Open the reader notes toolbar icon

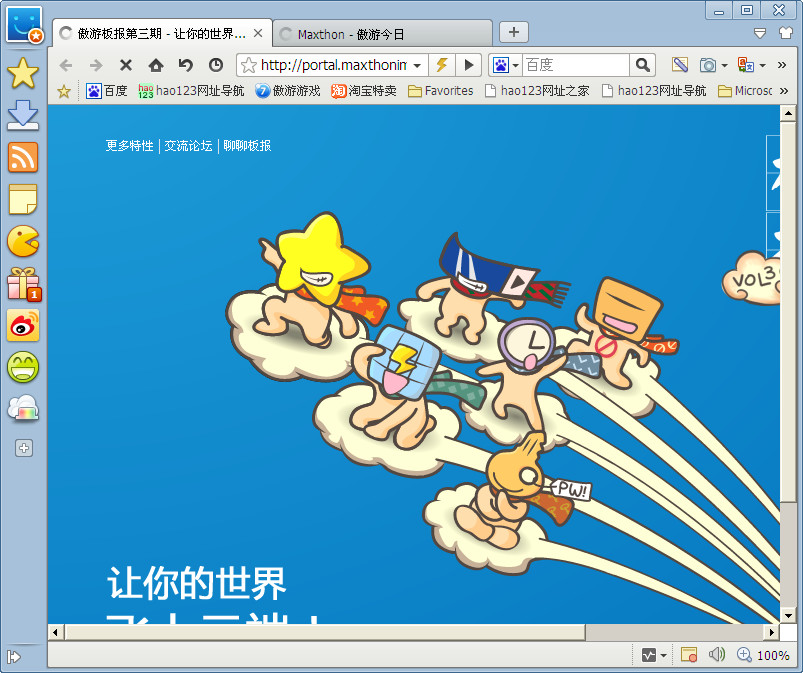680,65
